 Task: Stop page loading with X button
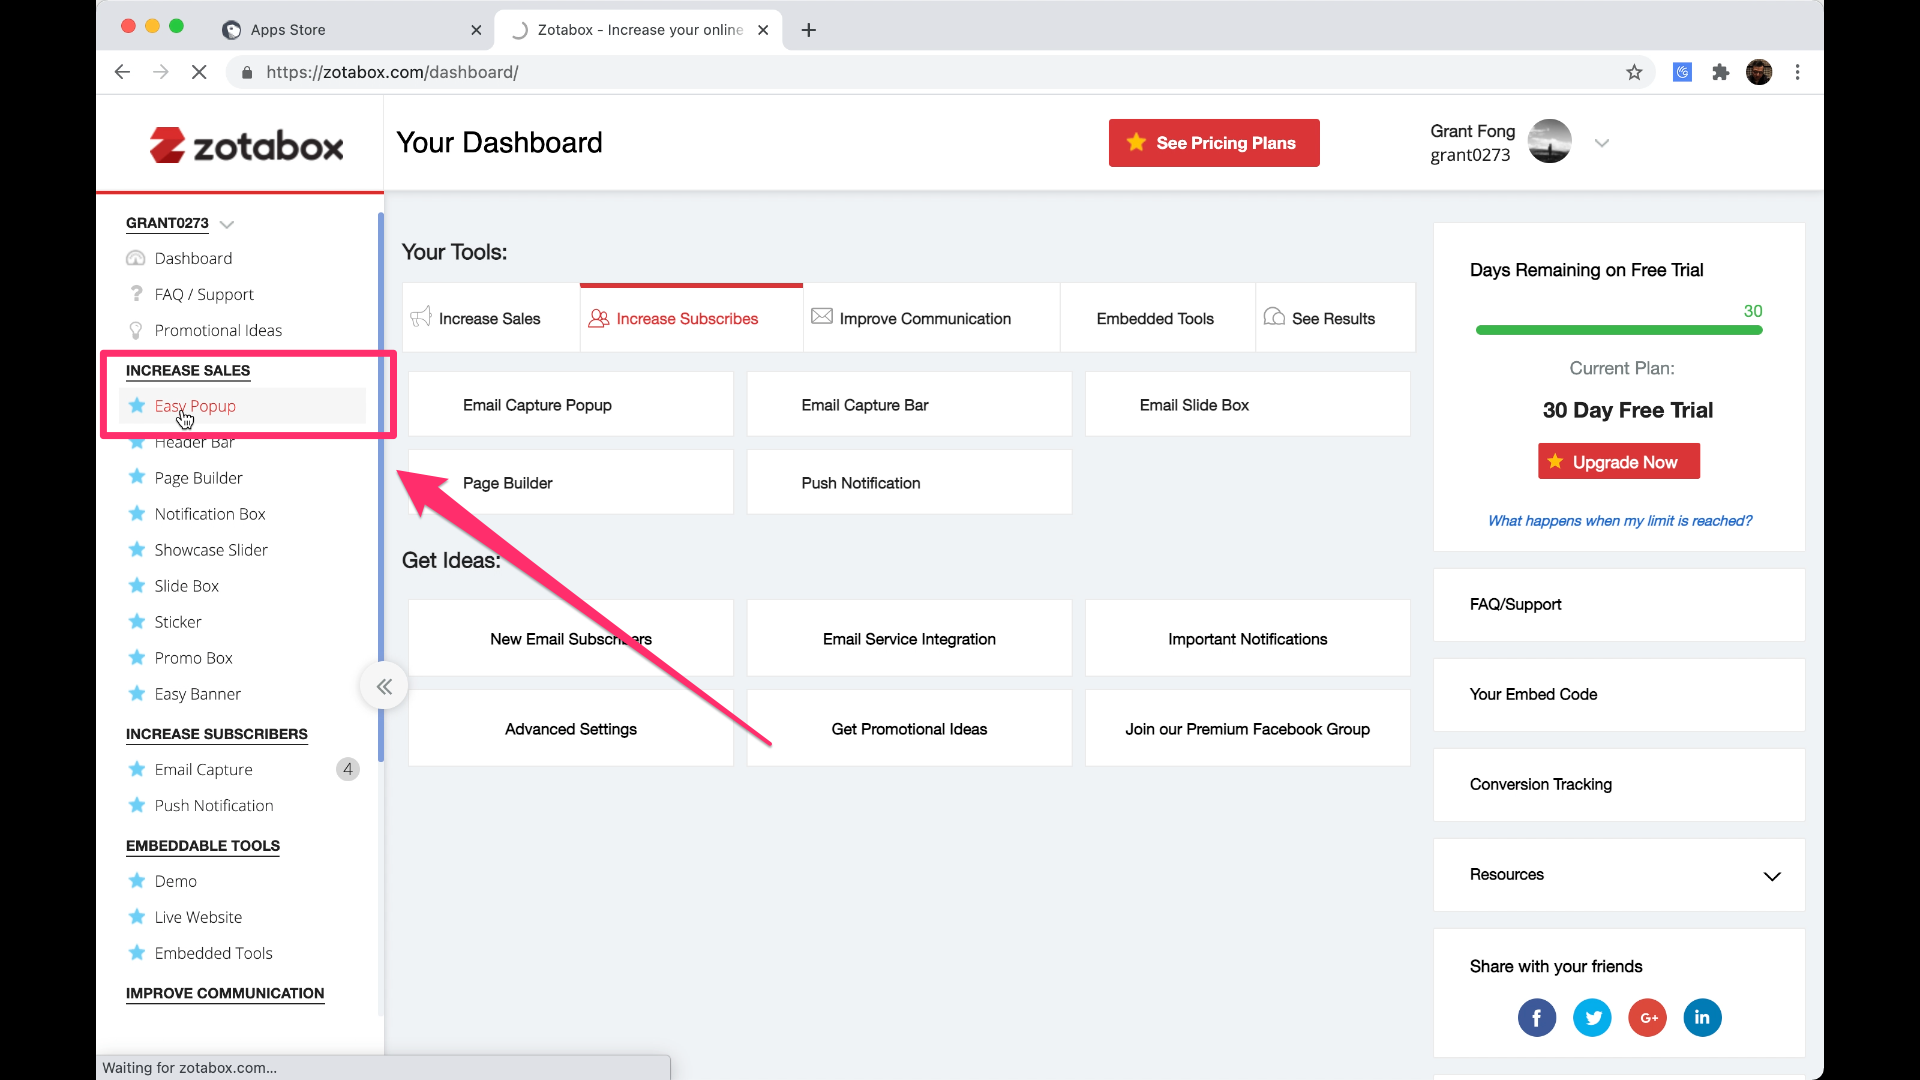(x=199, y=72)
